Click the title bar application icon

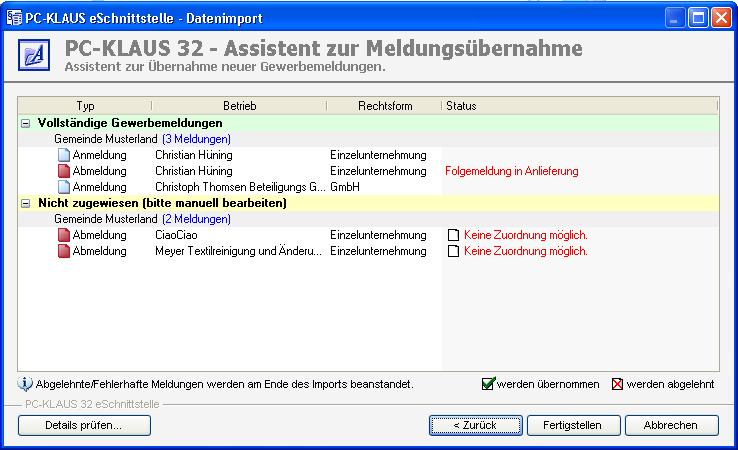14,15
